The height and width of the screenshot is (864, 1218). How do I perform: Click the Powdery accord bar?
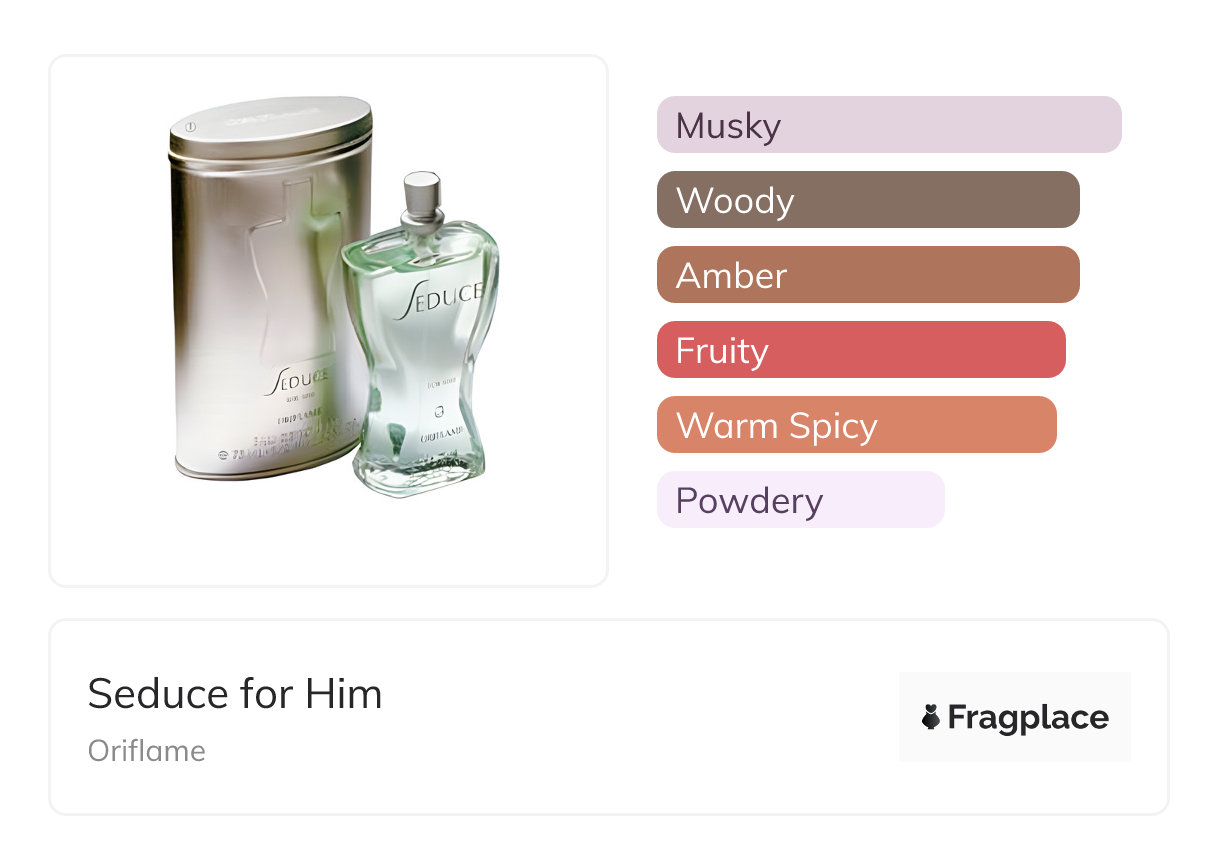(x=800, y=500)
